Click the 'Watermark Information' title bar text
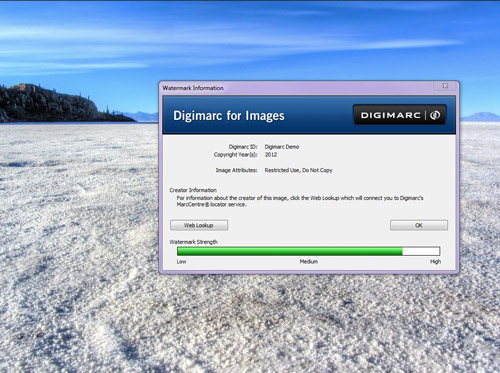This screenshot has width=500, height=373. (193, 88)
